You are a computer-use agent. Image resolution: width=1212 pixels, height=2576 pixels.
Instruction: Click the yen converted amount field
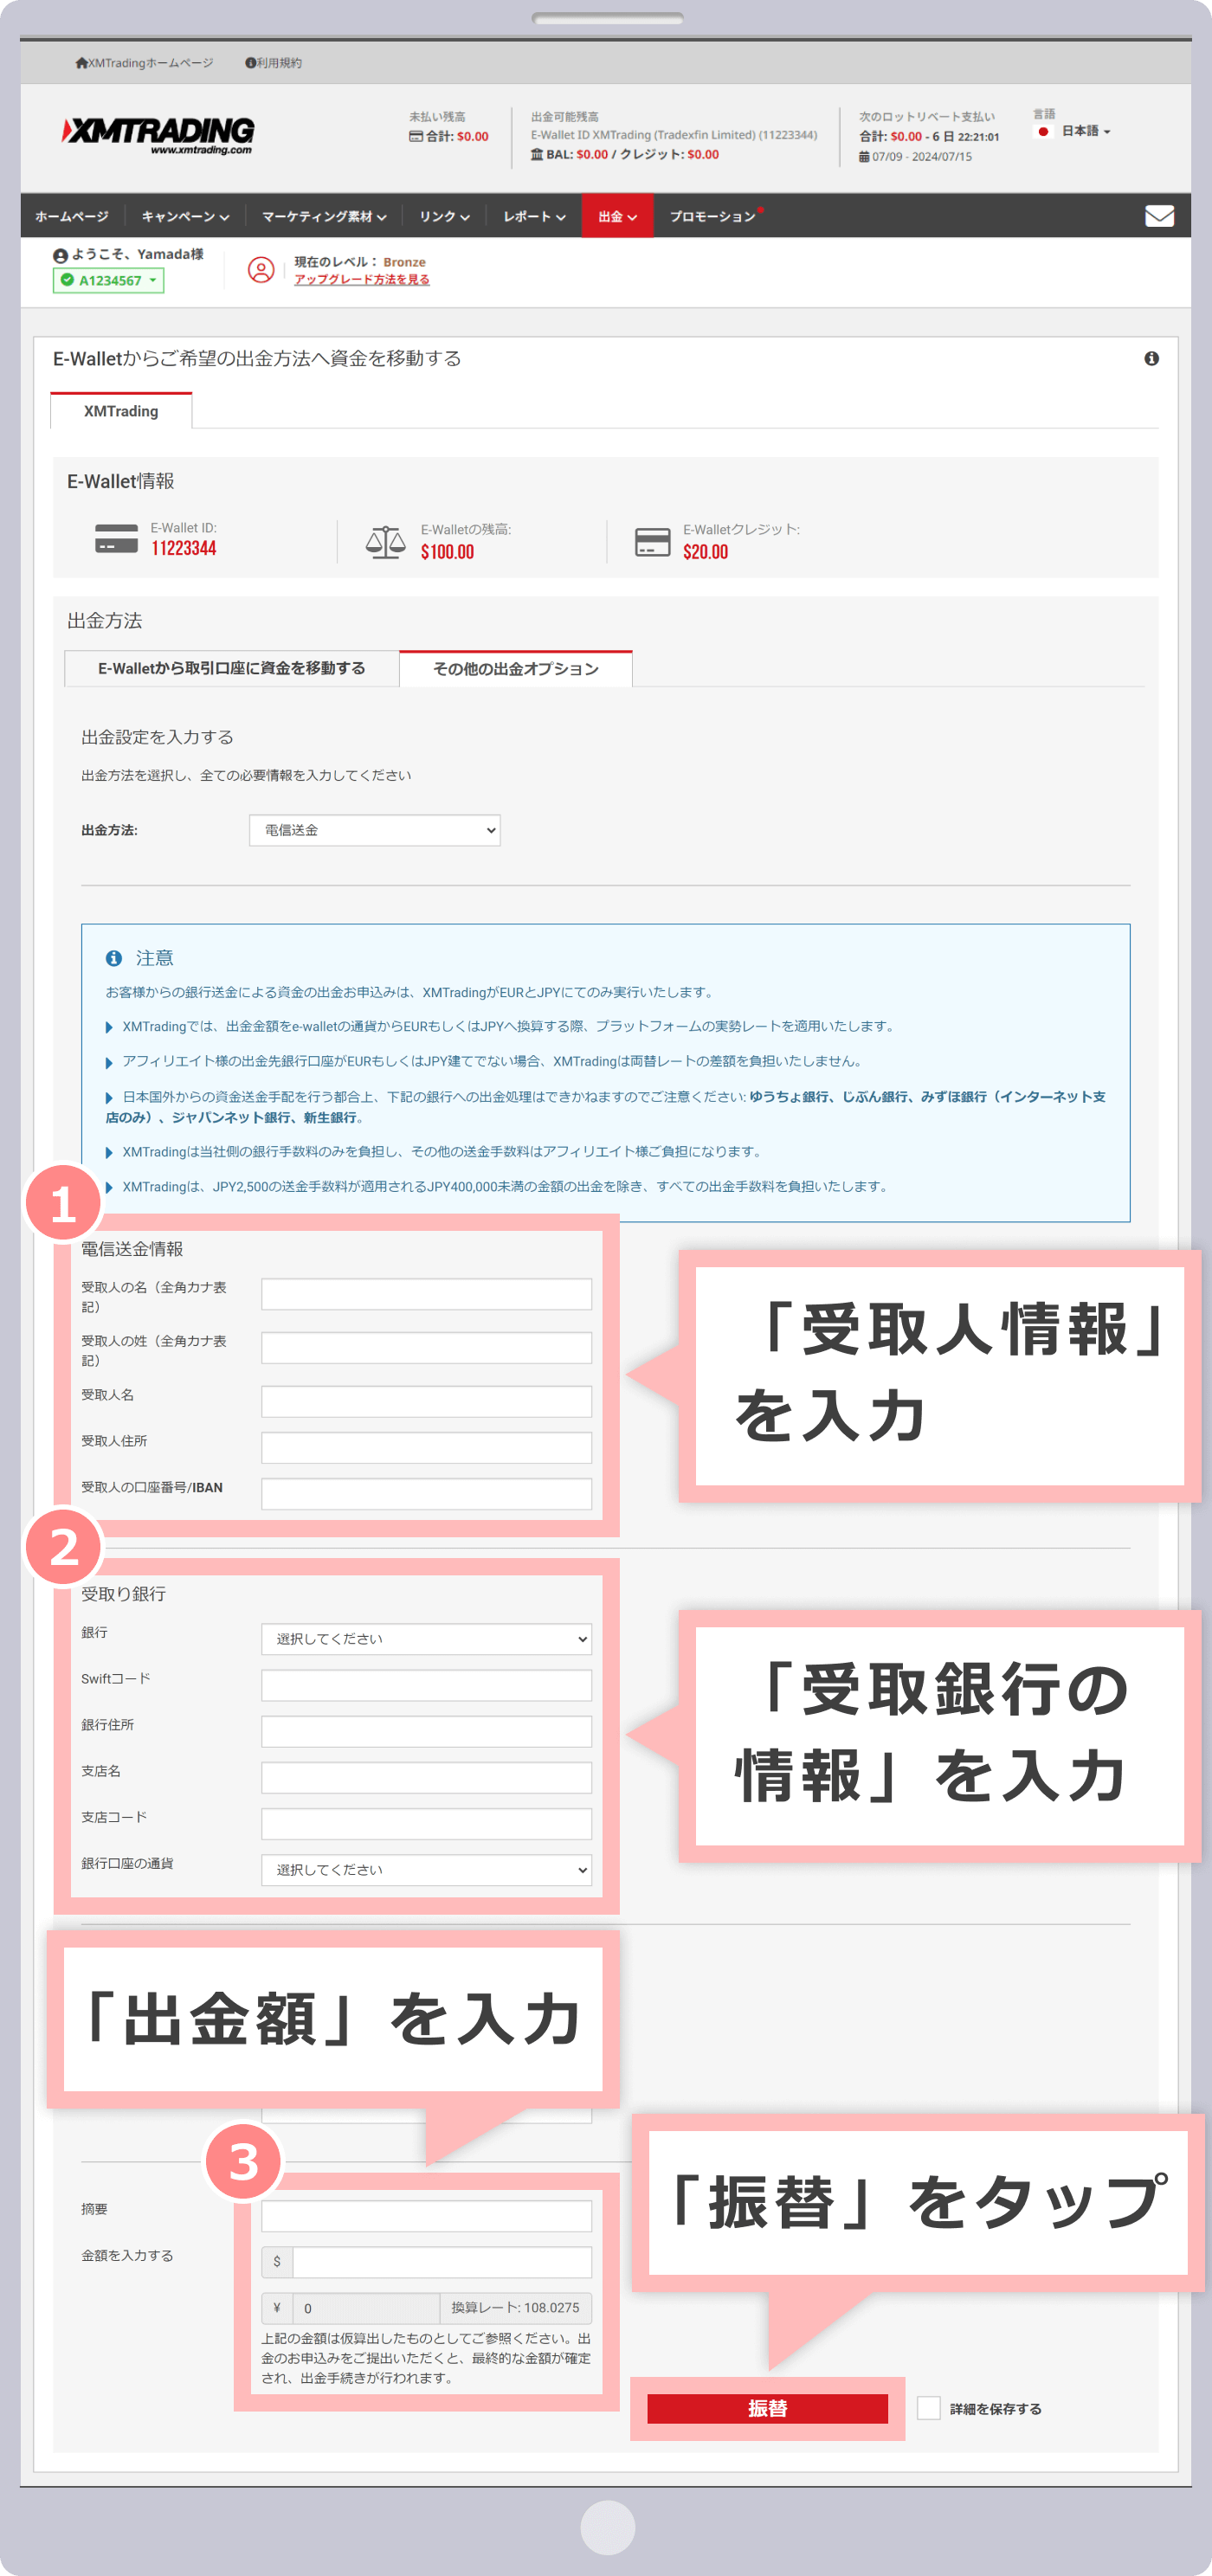(x=366, y=2308)
